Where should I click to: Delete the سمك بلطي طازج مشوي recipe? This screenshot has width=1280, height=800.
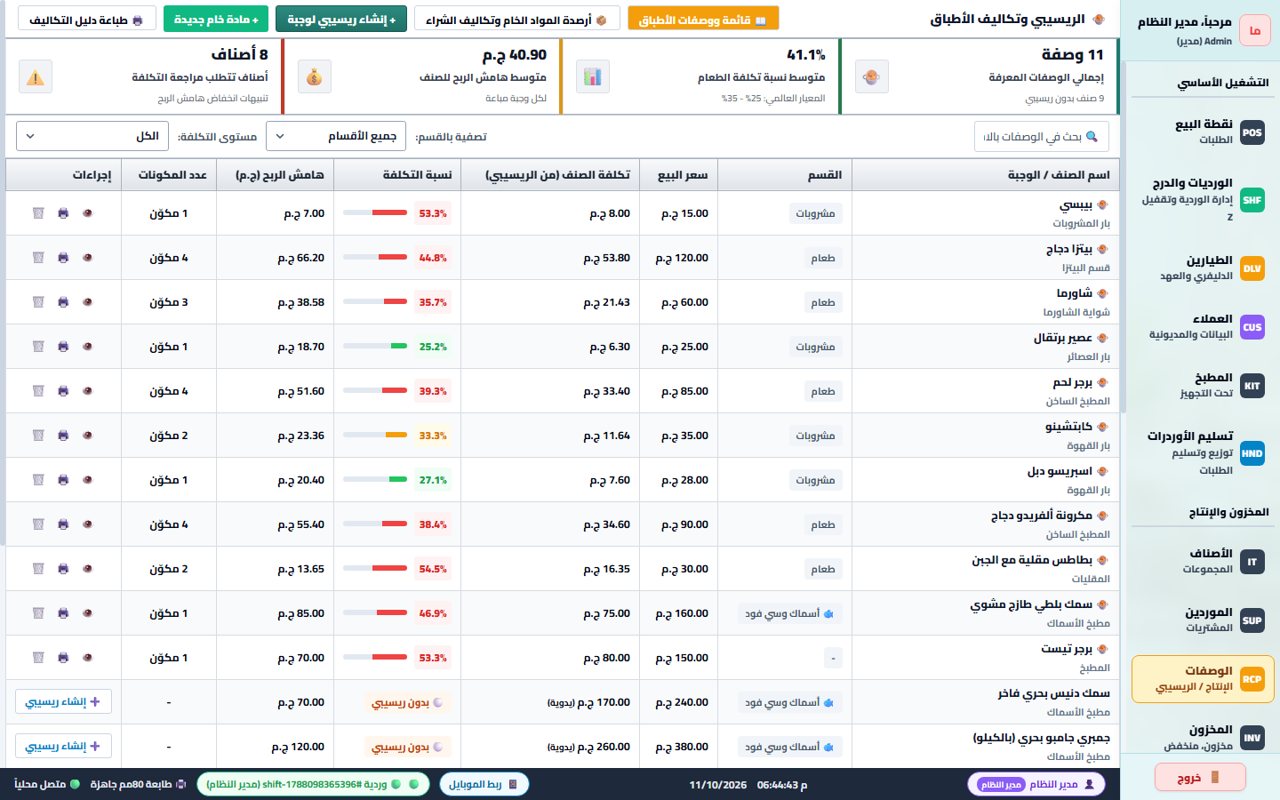tap(38, 613)
